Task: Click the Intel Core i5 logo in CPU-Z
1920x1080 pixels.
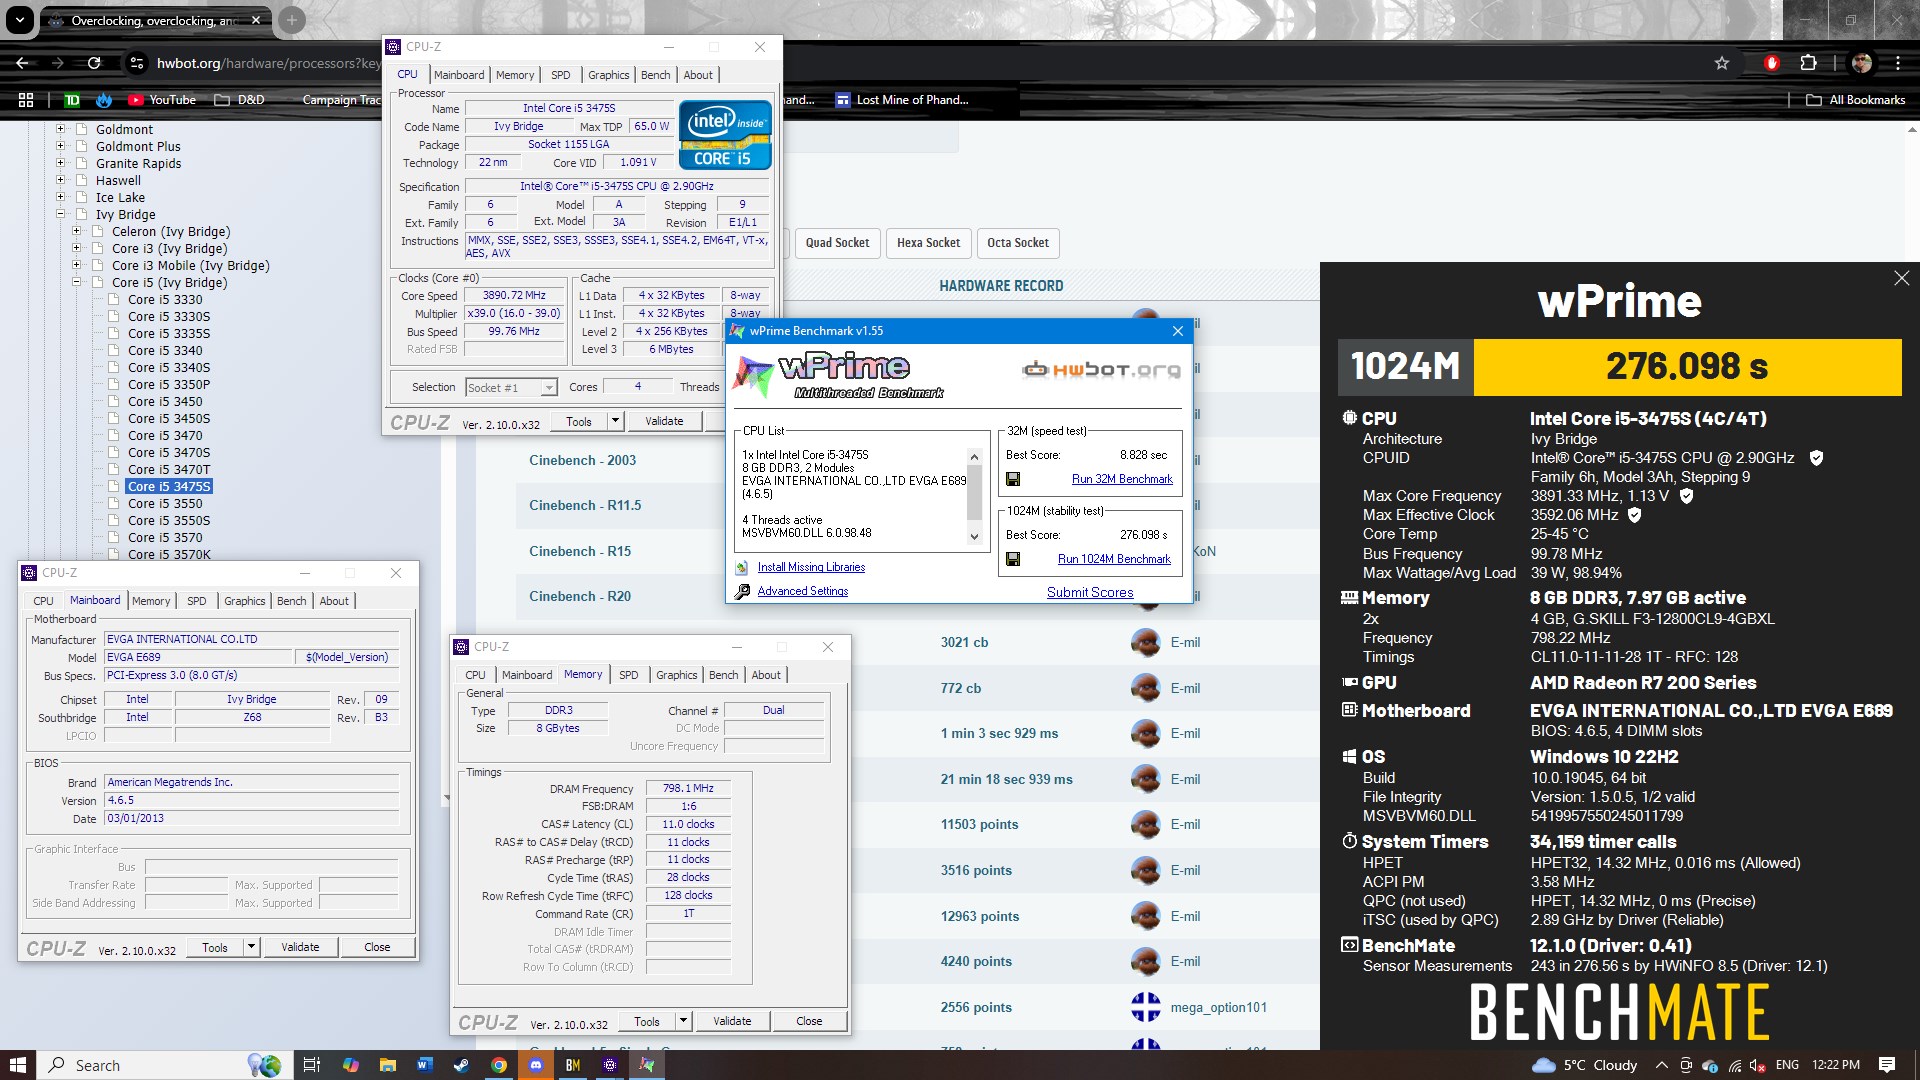Action: (x=725, y=134)
